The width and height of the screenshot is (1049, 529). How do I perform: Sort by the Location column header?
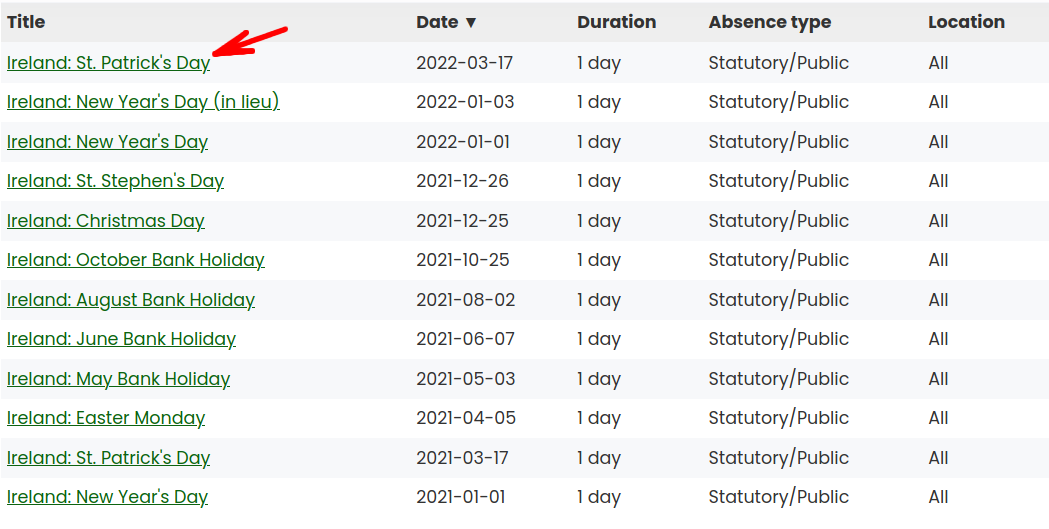(x=966, y=22)
